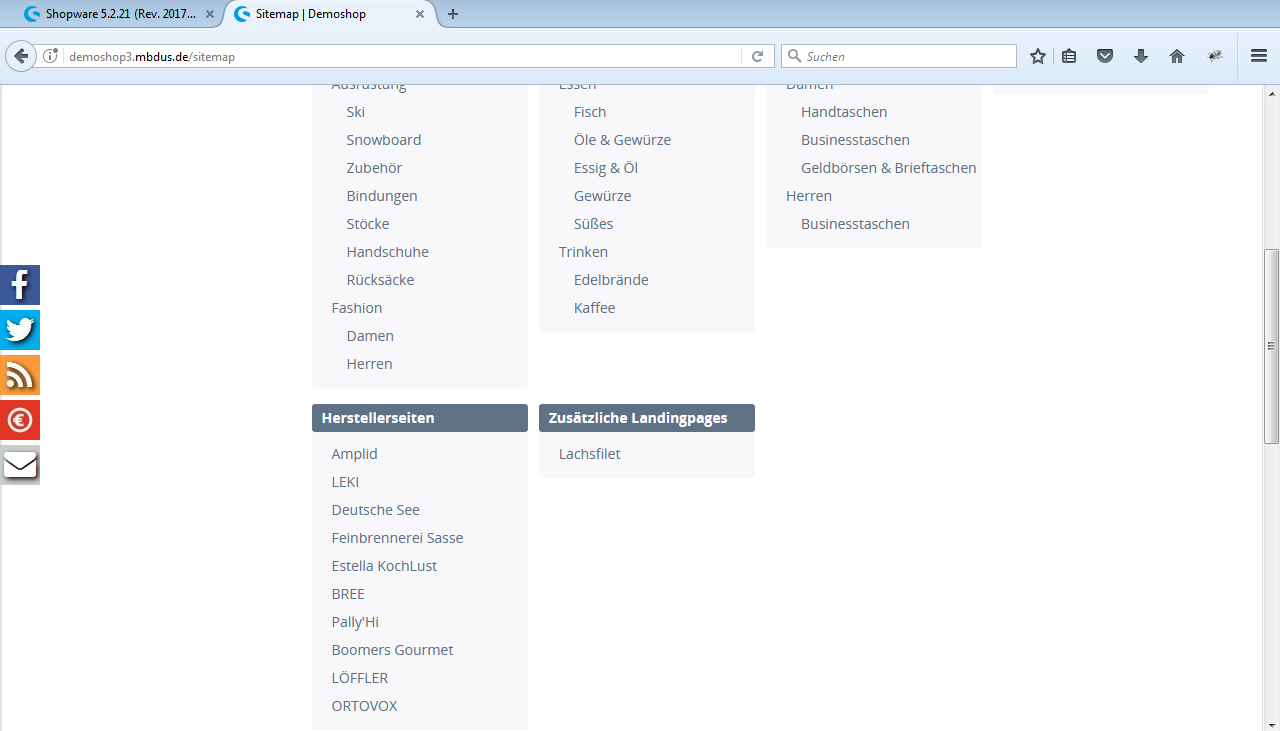1280x731 pixels.
Task: Open the Facebook share sidebar icon
Action: (20, 285)
